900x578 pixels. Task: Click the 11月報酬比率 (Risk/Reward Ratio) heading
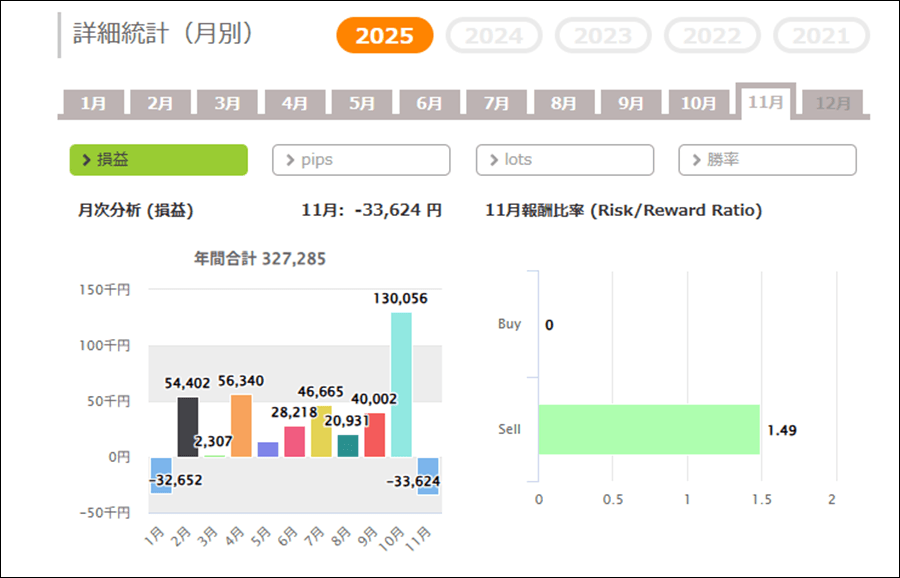(x=624, y=211)
